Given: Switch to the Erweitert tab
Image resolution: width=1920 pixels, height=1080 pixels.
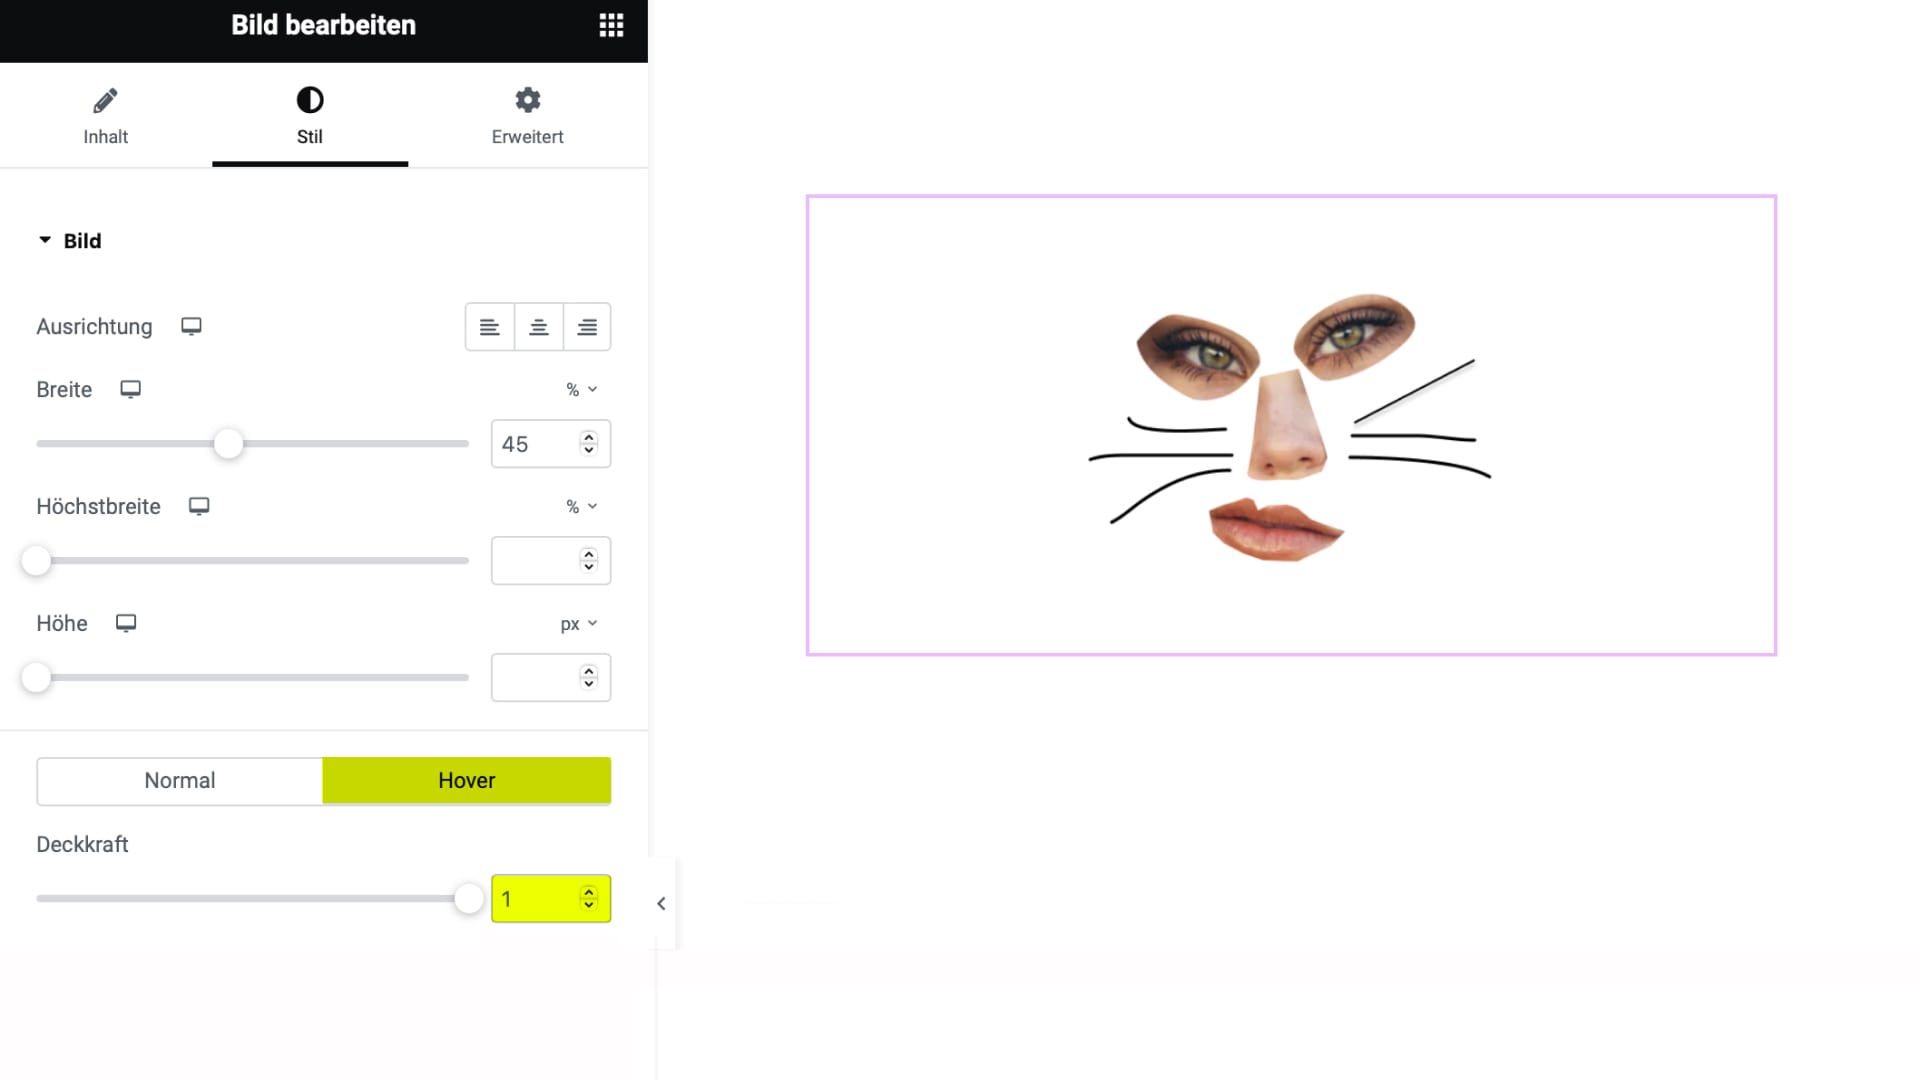Looking at the screenshot, I should click(x=526, y=116).
